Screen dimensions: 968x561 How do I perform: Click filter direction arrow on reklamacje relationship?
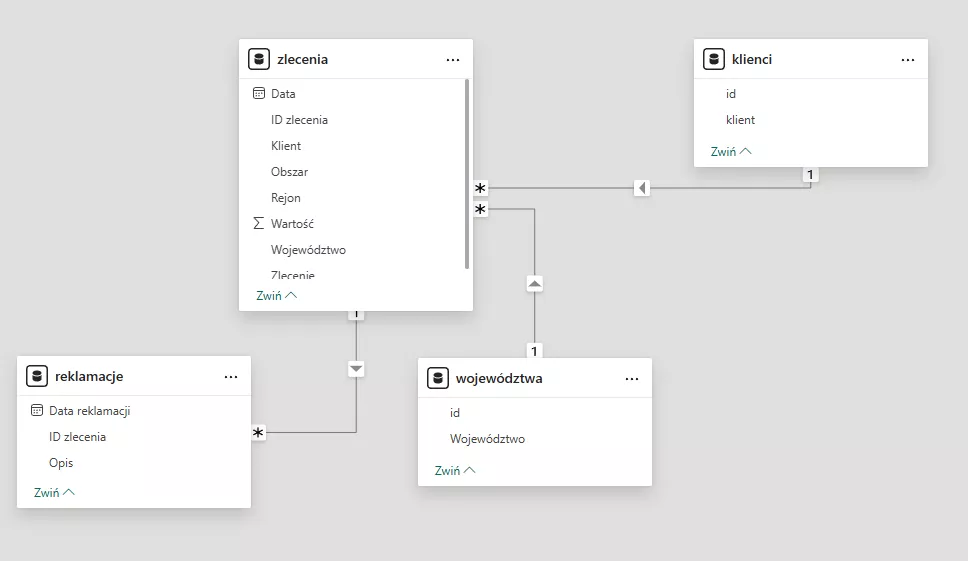356,369
